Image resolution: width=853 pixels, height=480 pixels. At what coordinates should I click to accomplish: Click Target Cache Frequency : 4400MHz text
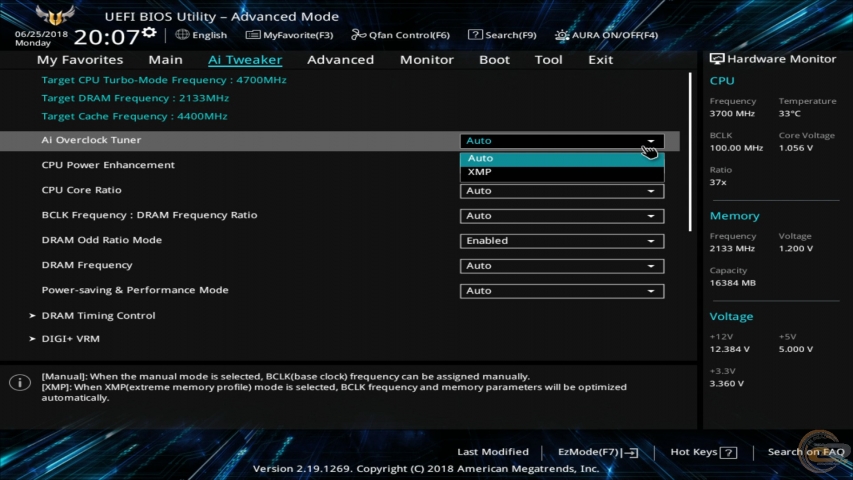(134, 116)
